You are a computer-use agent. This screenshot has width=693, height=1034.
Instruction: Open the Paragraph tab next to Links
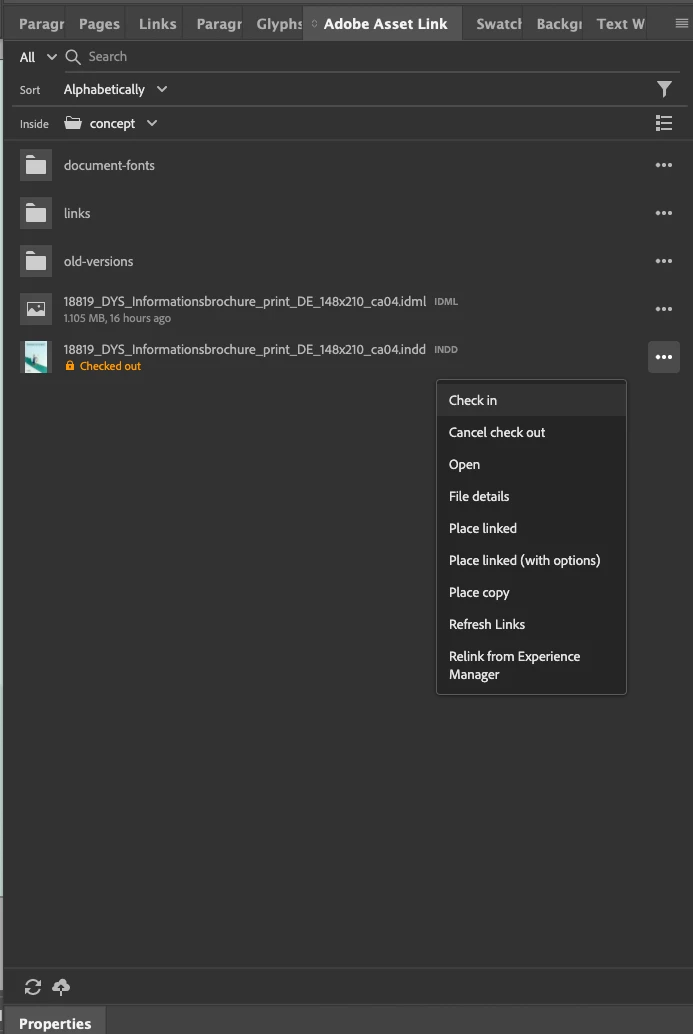point(219,24)
